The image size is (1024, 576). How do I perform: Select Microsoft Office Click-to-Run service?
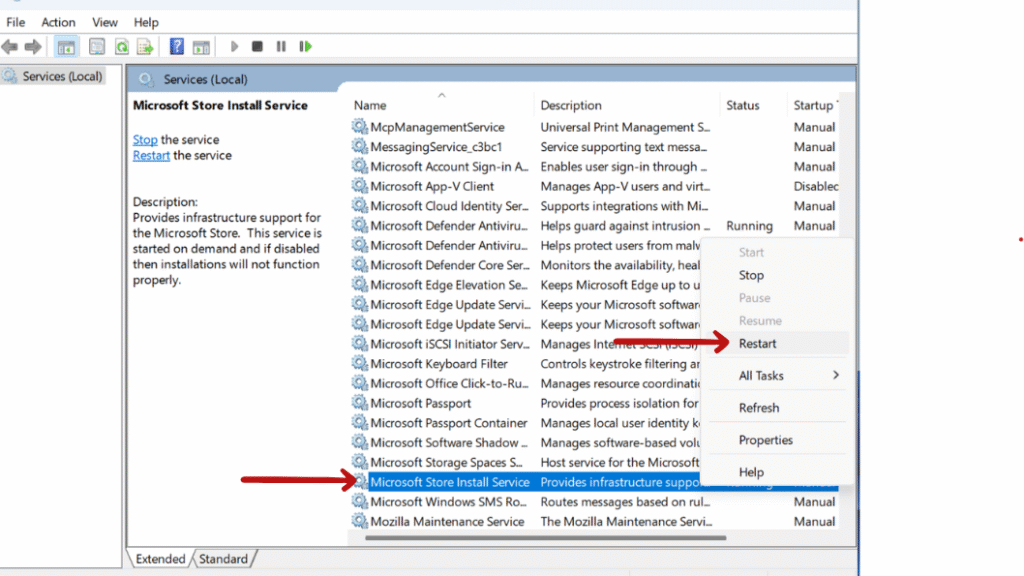point(449,383)
